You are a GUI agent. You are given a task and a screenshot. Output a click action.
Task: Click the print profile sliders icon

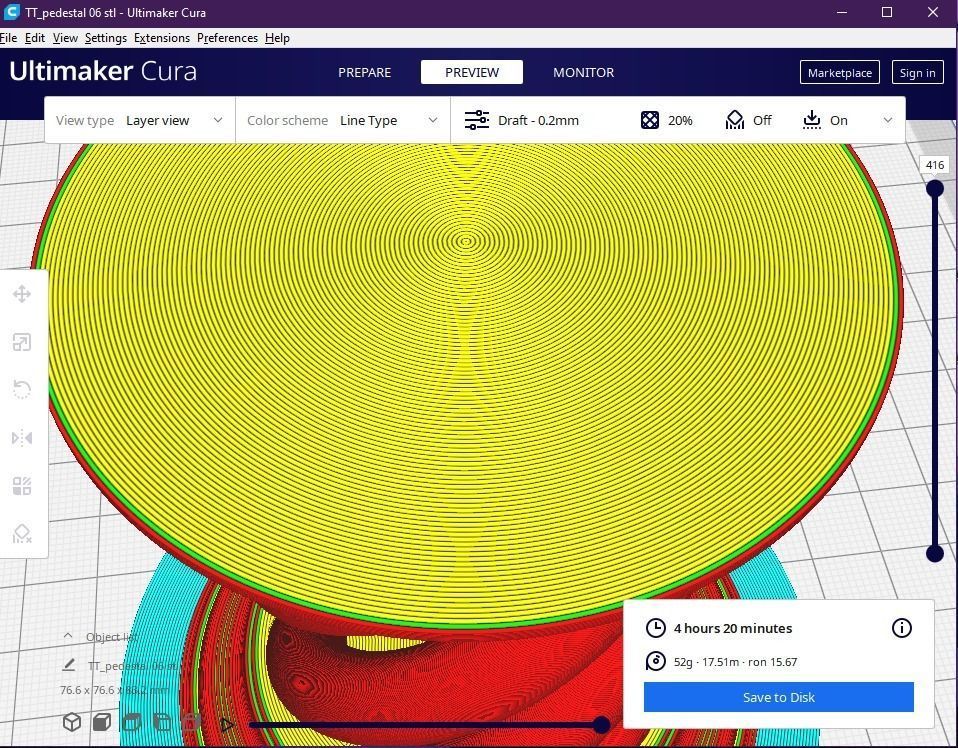pos(477,120)
